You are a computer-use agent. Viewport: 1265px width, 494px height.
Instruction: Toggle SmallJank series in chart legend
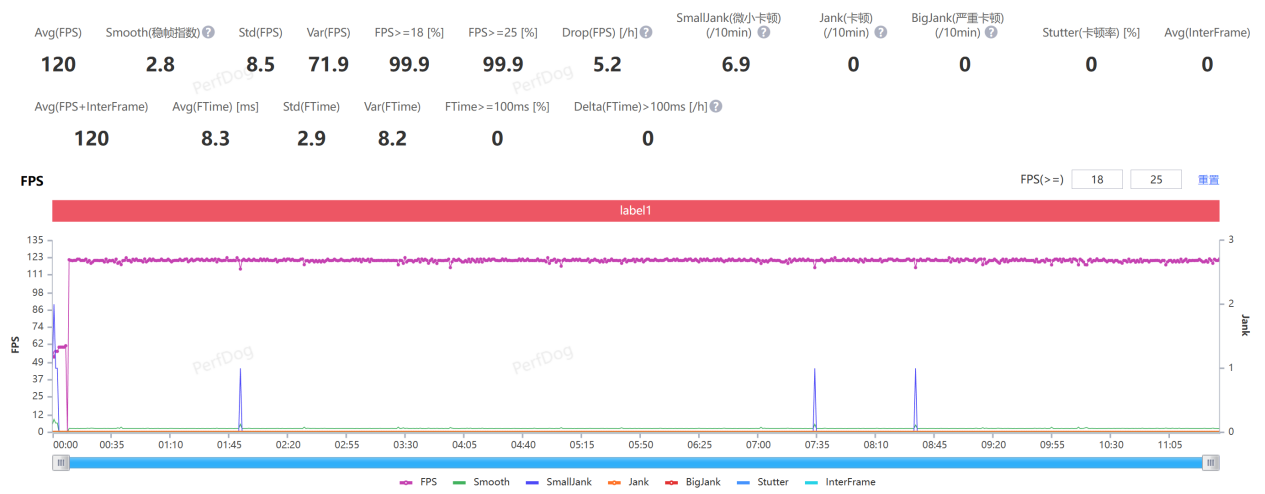click(x=557, y=482)
